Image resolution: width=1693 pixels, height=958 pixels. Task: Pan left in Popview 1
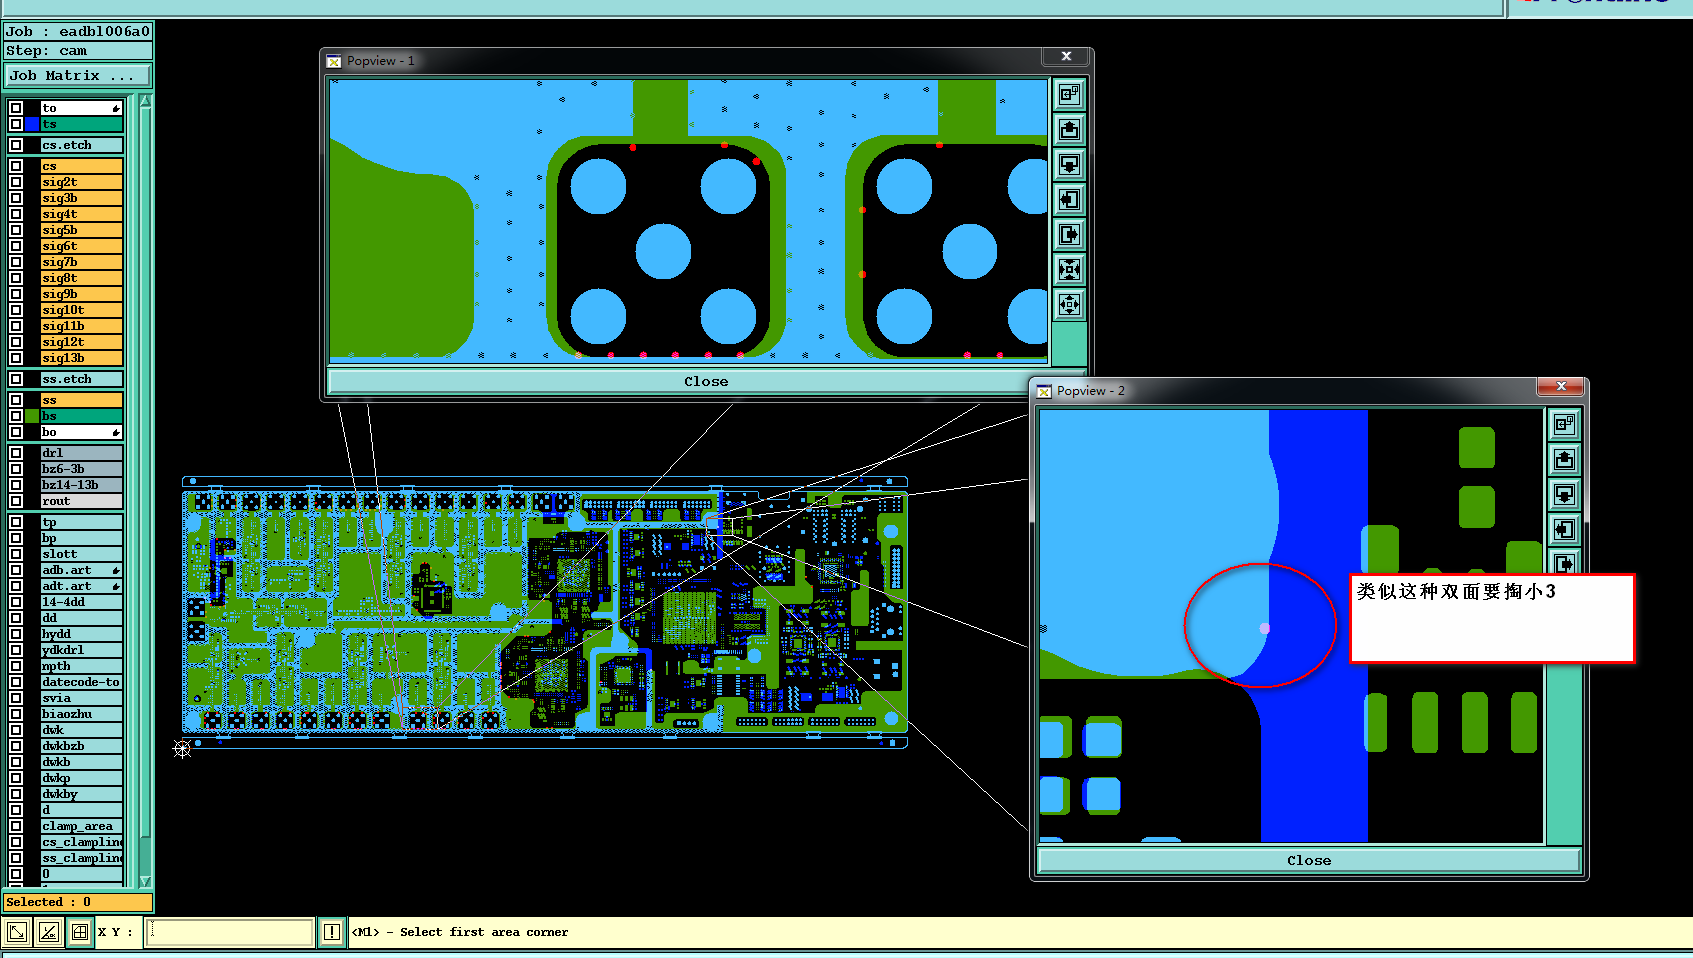click(1069, 199)
